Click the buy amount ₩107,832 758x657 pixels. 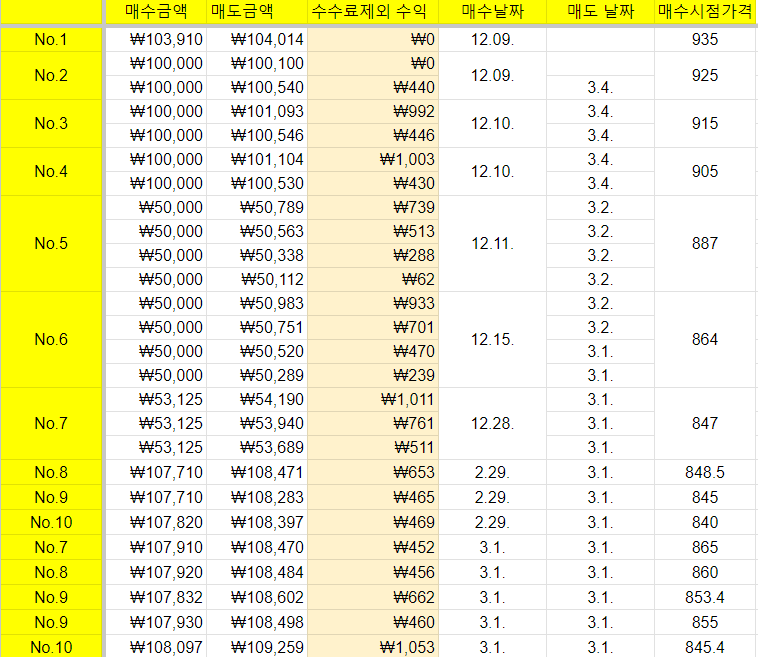point(156,598)
